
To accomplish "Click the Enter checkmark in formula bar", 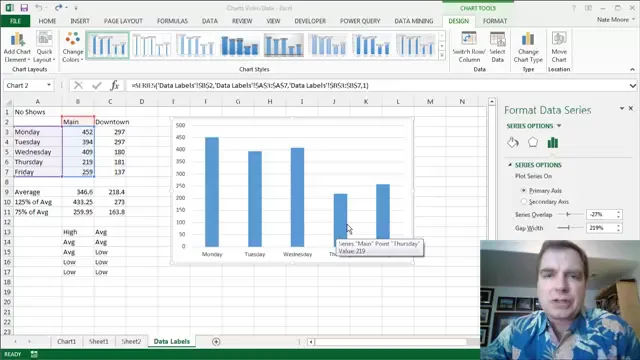I will click(97, 85).
